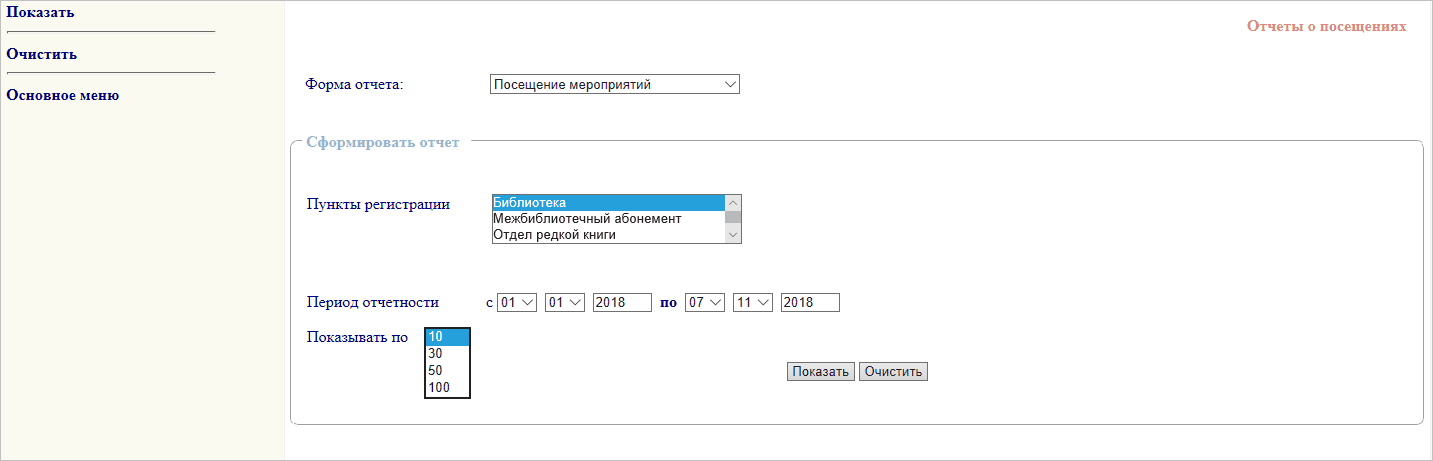Choose 100 records per page
This screenshot has width=1433, height=461.
pos(447,388)
